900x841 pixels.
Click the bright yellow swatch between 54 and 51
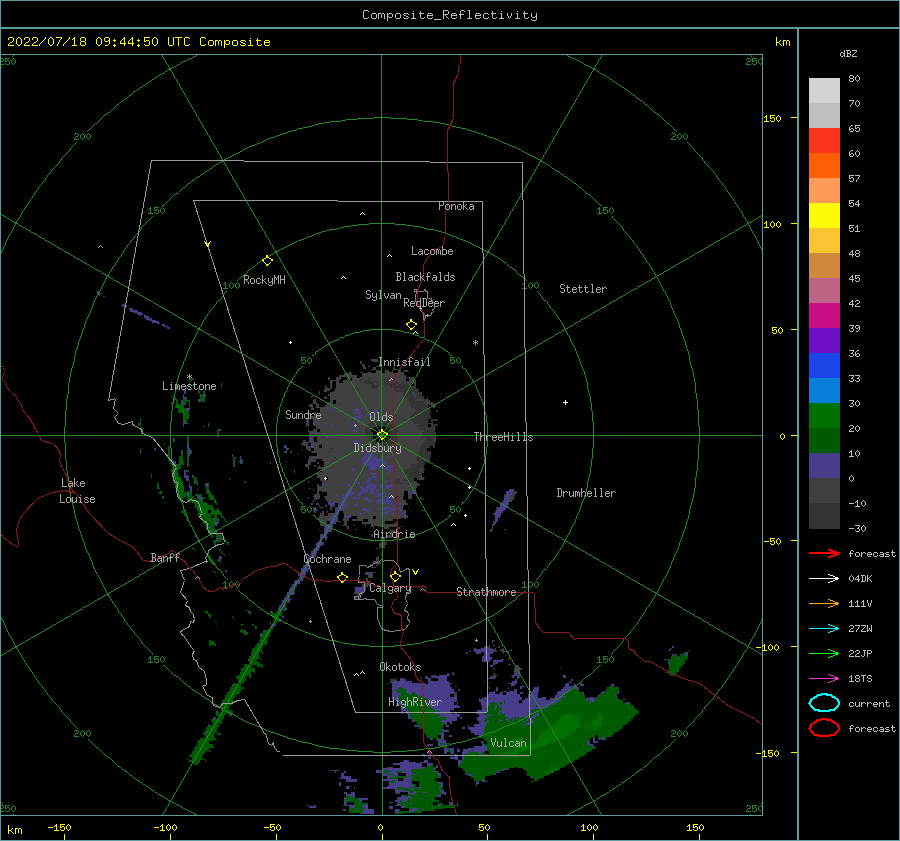[824, 216]
